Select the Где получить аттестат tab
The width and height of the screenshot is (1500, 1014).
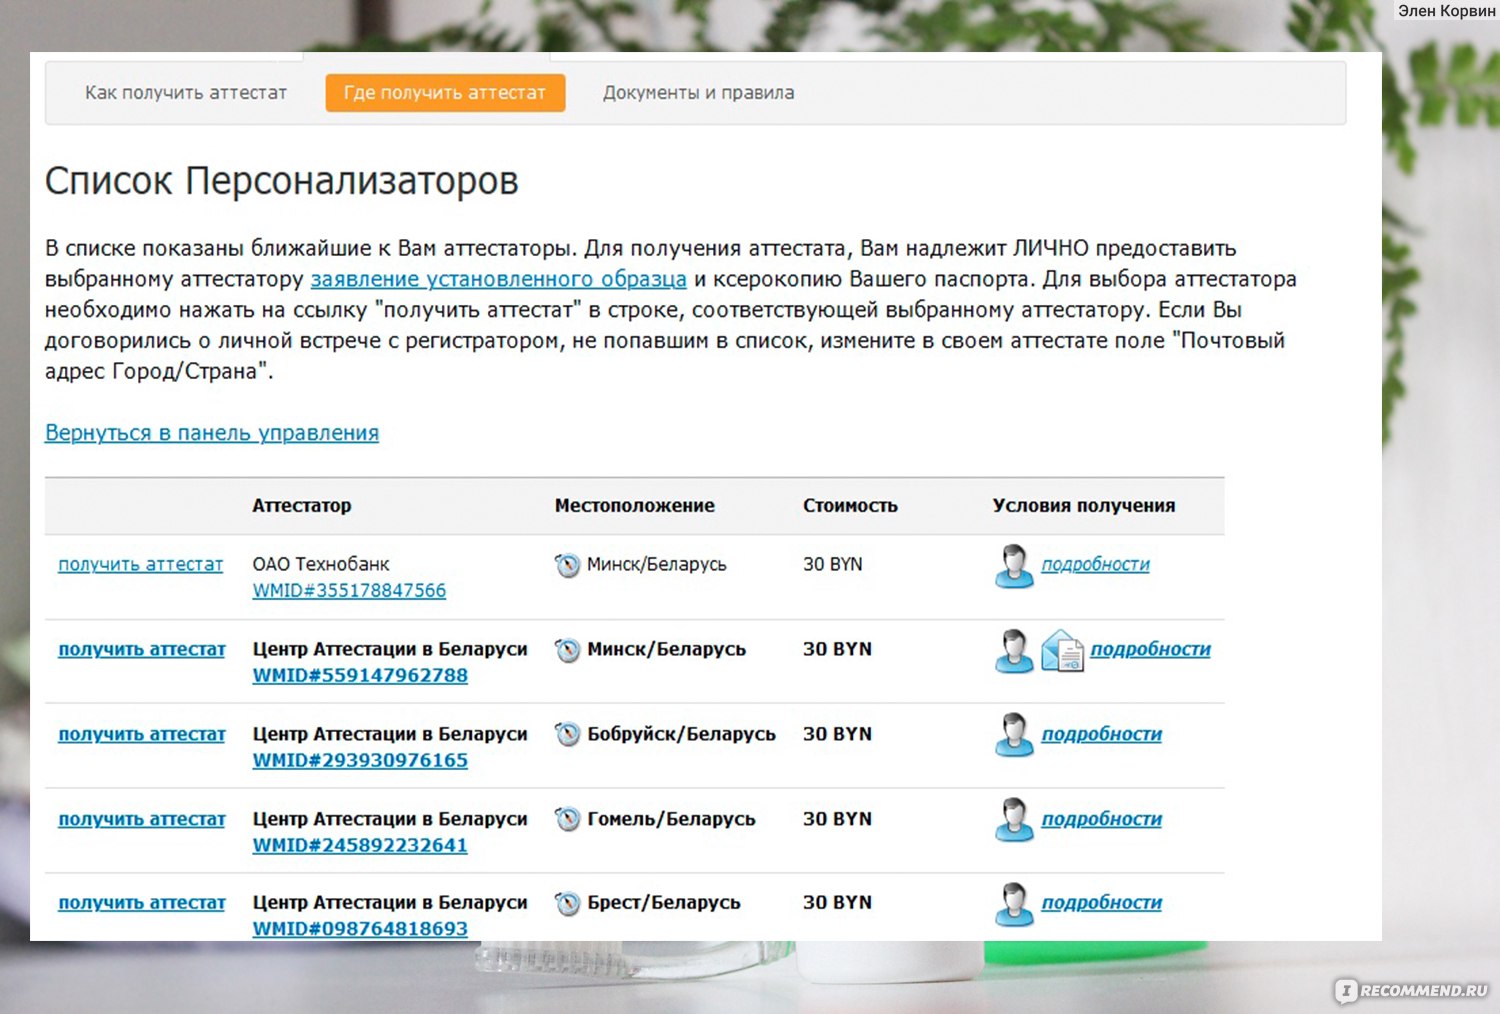point(445,93)
